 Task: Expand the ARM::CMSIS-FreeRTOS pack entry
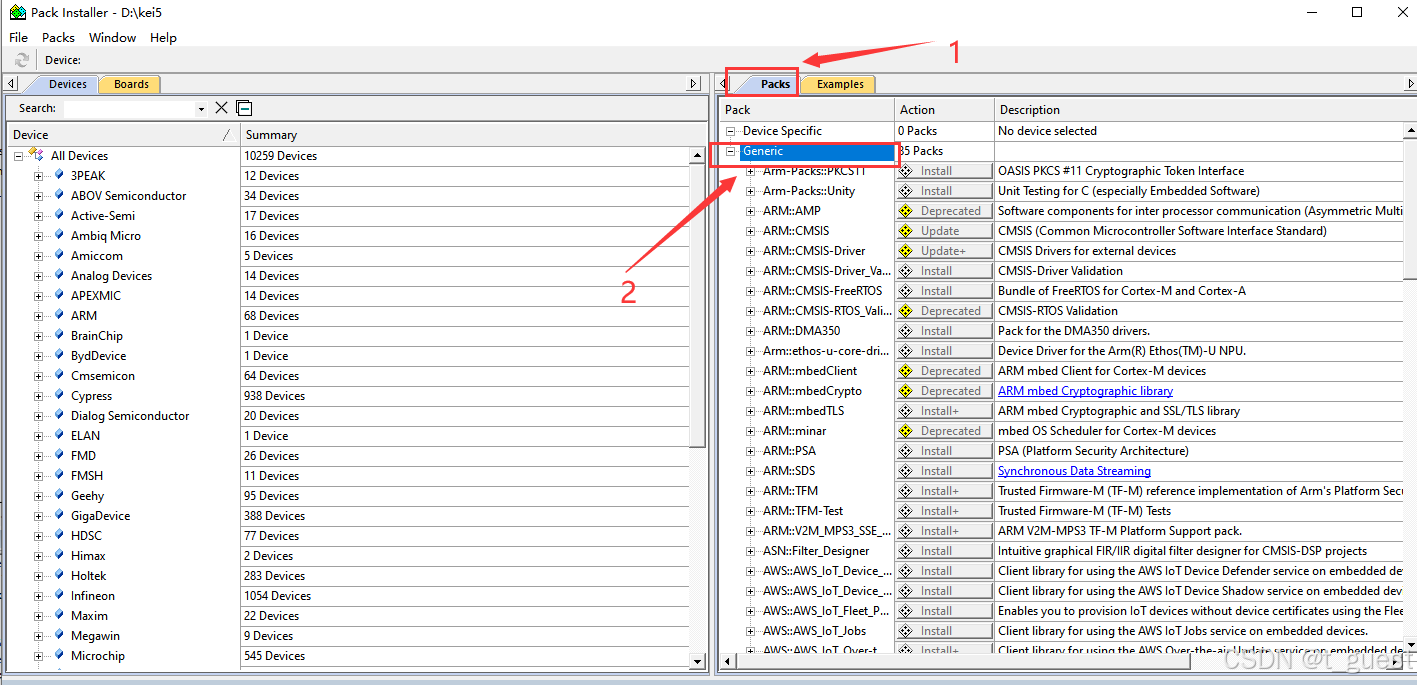click(x=750, y=291)
